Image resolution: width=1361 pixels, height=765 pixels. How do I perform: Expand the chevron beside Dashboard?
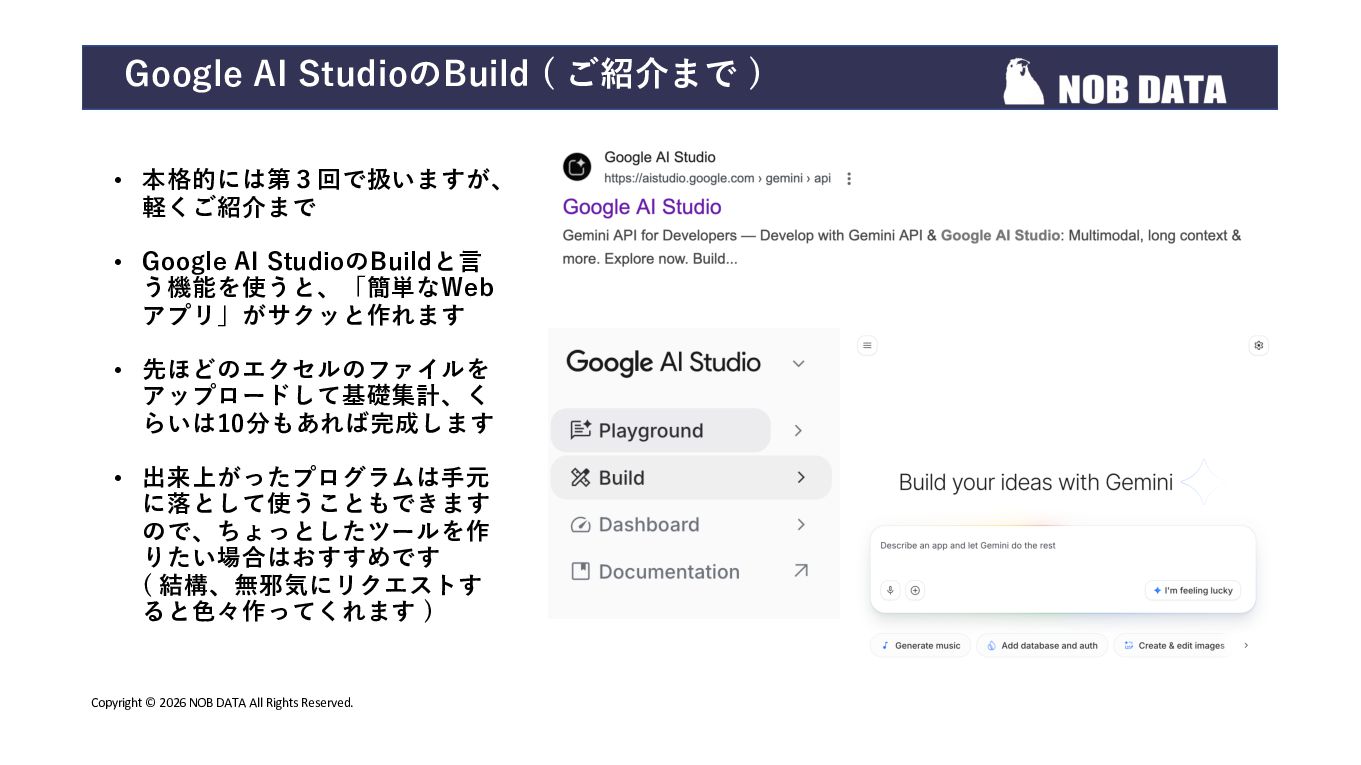tap(801, 524)
